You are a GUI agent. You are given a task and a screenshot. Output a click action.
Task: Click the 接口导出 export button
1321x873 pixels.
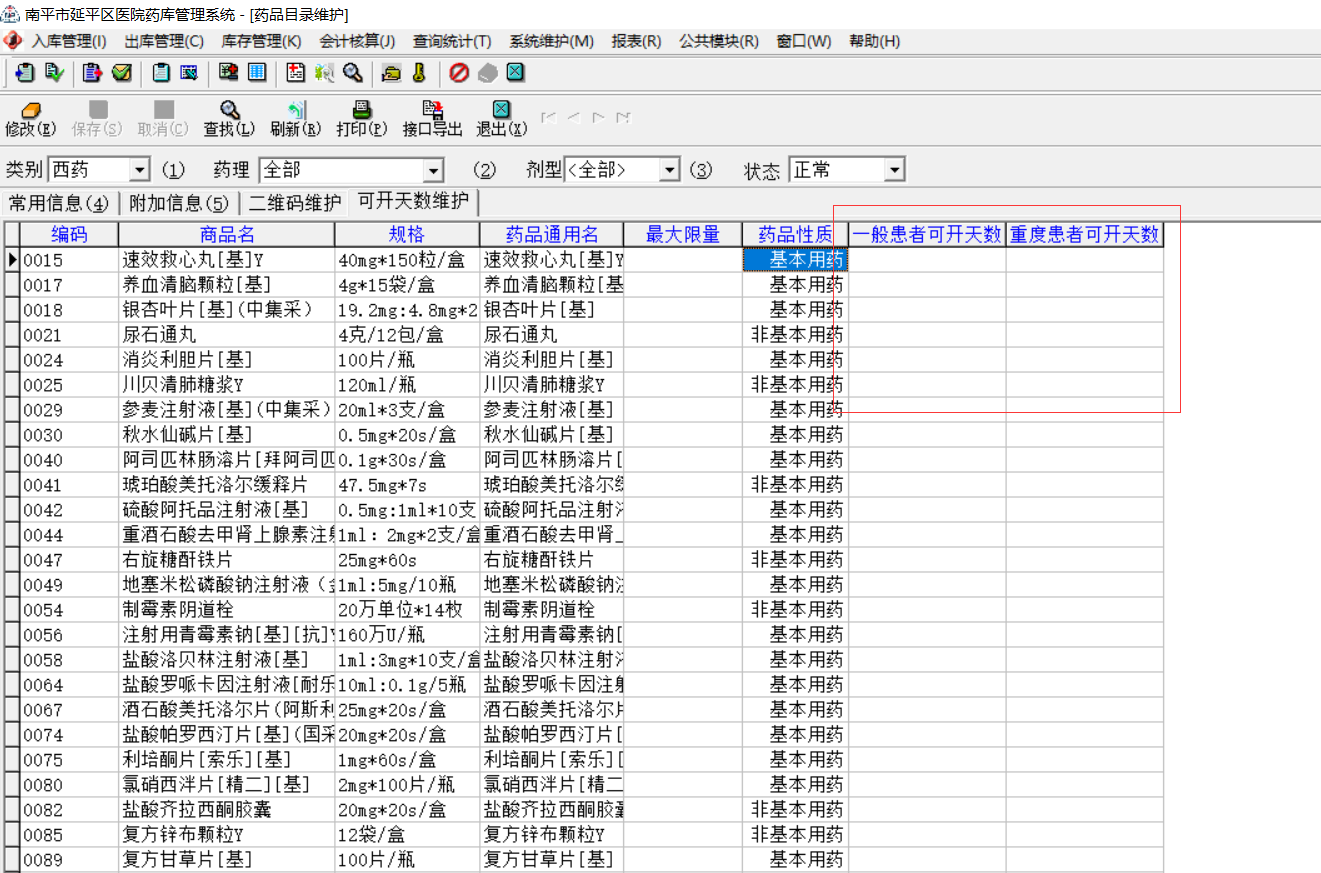point(433,119)
